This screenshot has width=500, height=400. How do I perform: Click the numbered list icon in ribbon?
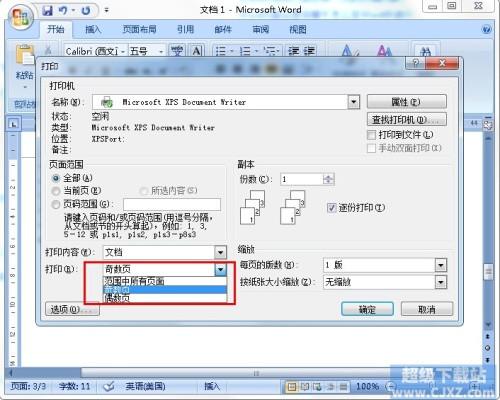tap(245, 51)
